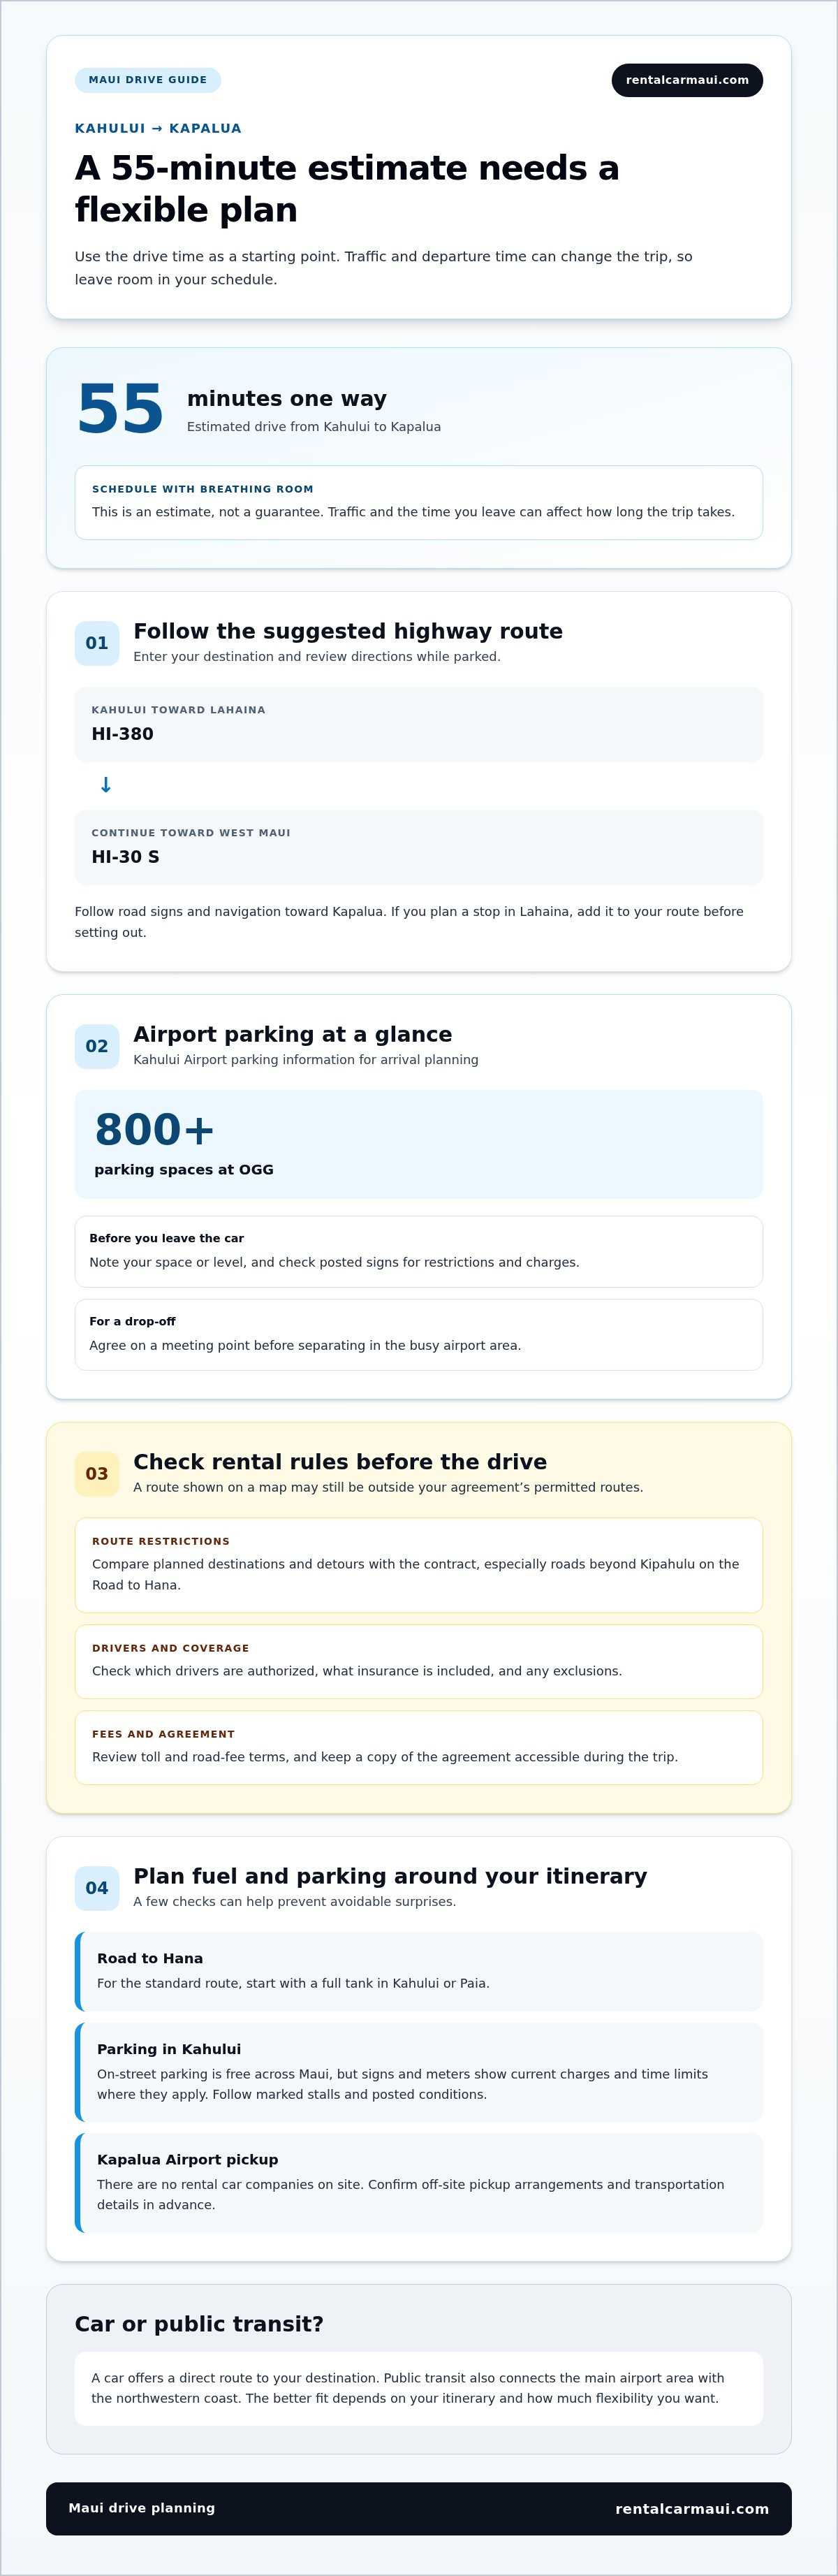Click the rentalcarmaui.com pill at top
Screen dimensions: 838x2576
tap(687, 80)
